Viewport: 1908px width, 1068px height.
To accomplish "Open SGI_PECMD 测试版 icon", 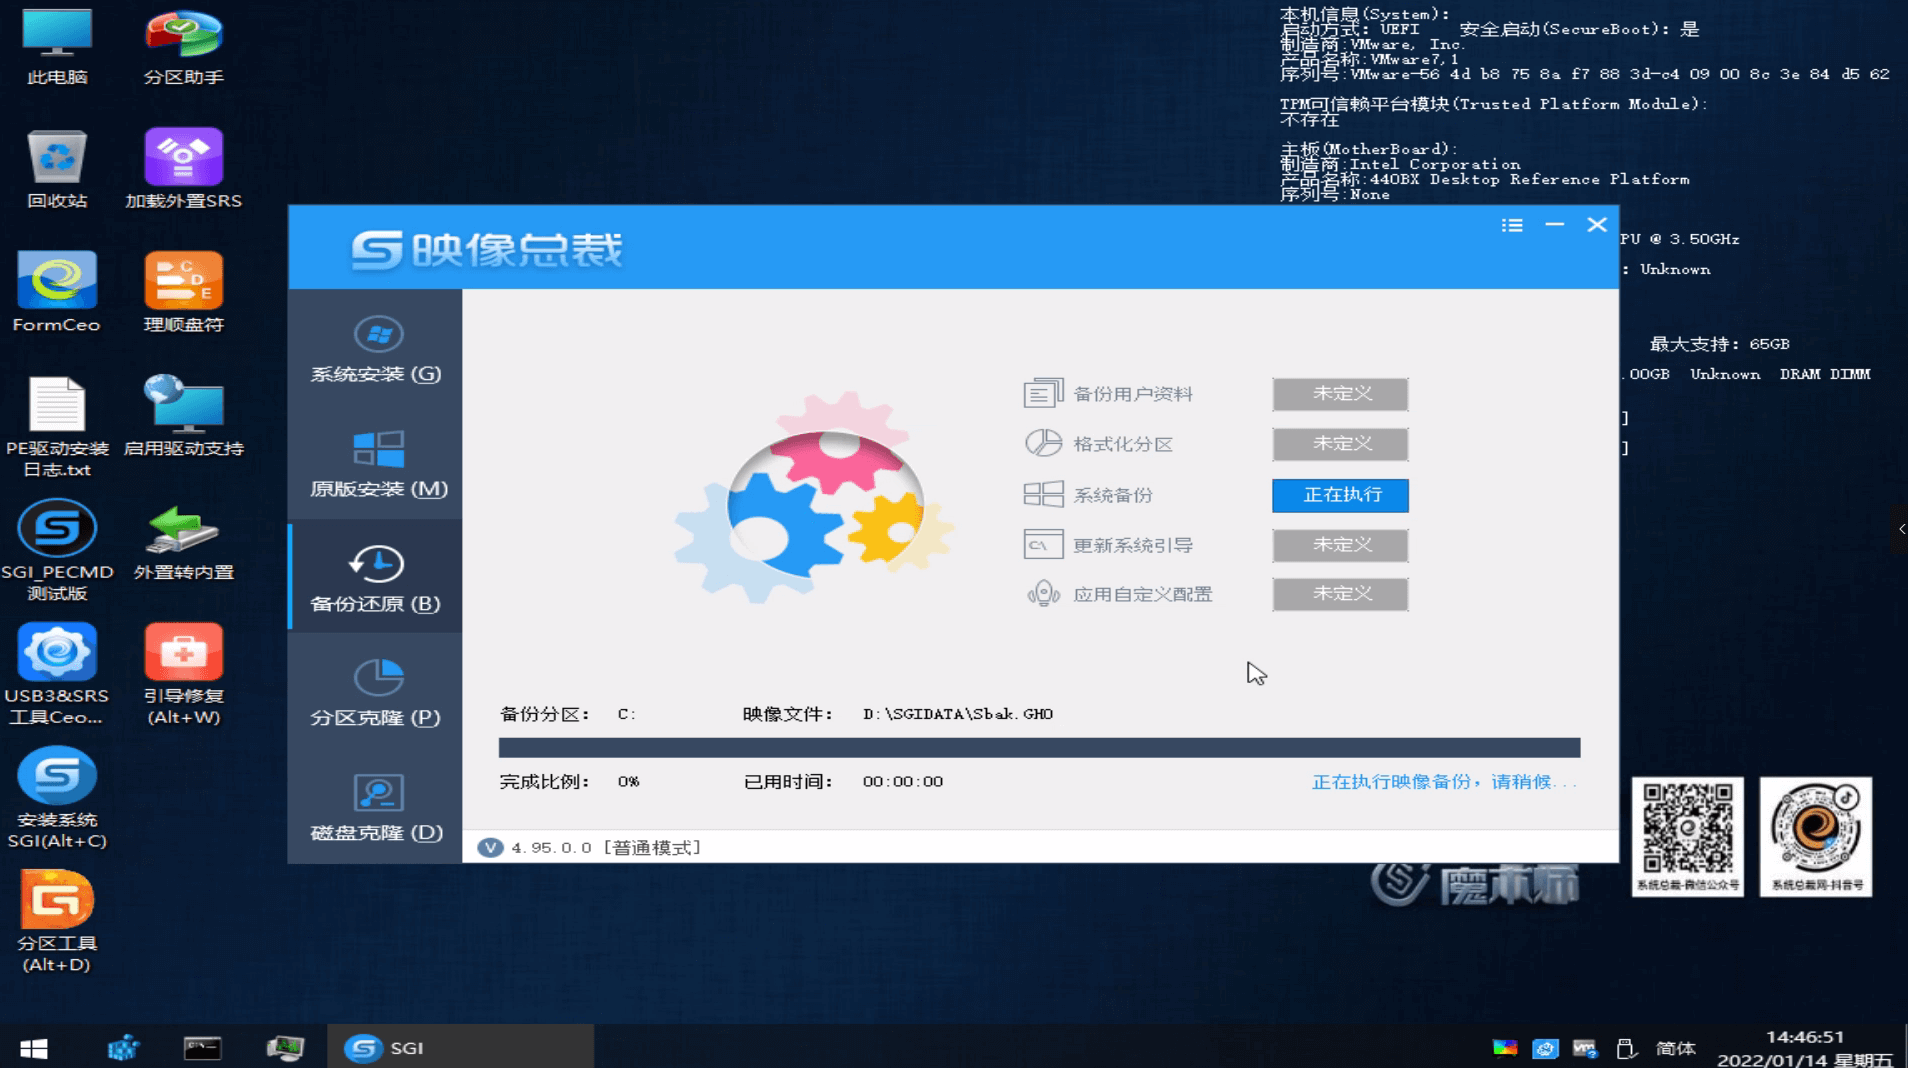I will [x=57, y=551].
